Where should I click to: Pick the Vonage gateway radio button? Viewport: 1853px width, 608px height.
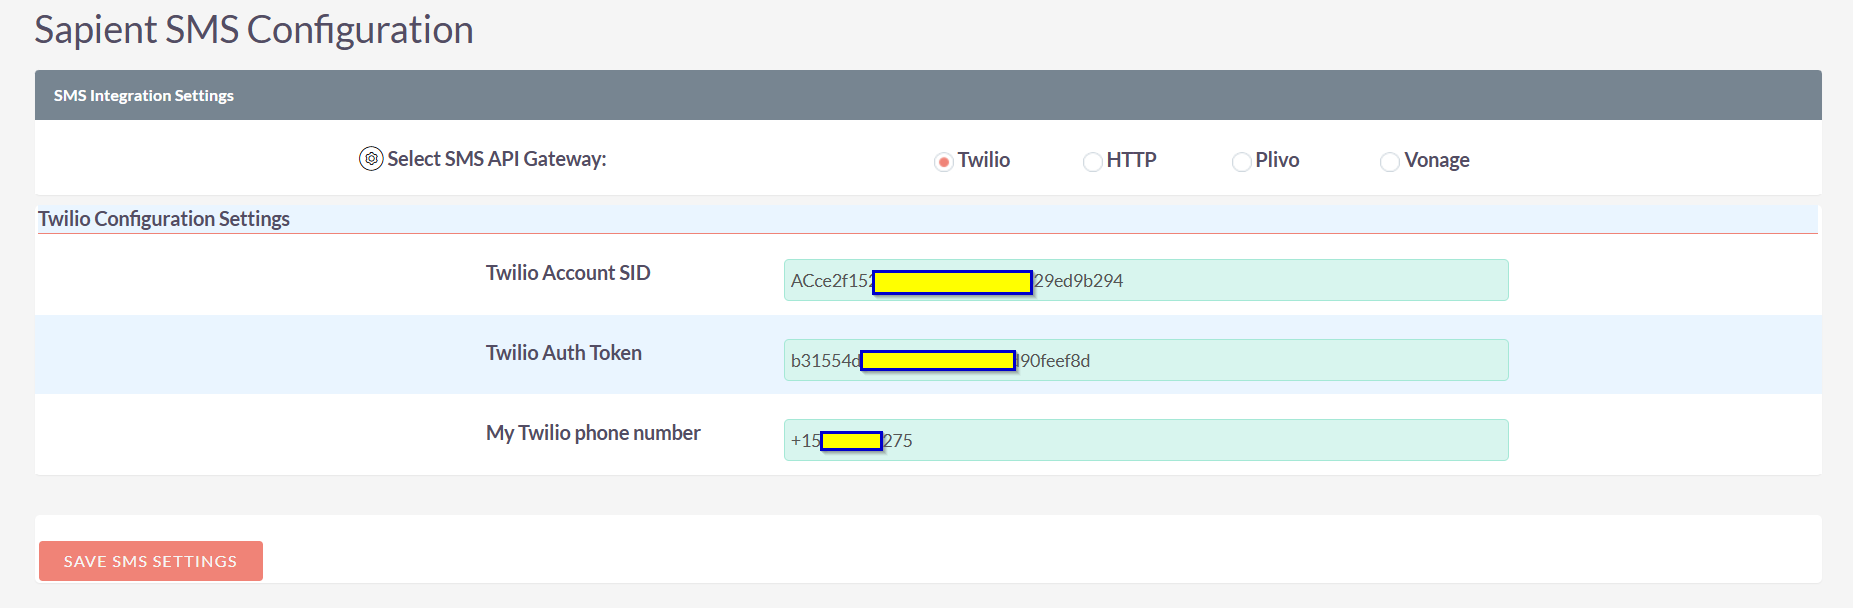pyautogui.click(x=1389, y=162)
